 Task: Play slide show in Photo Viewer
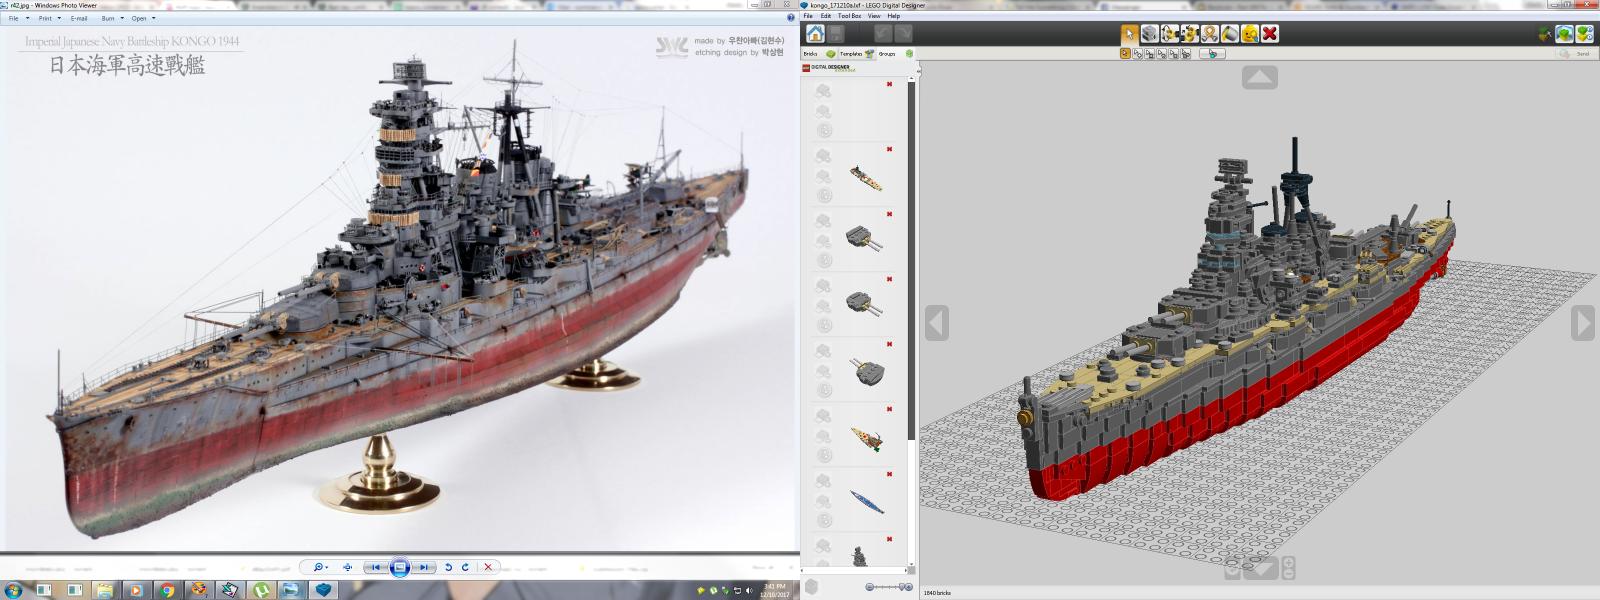[399, 567]
